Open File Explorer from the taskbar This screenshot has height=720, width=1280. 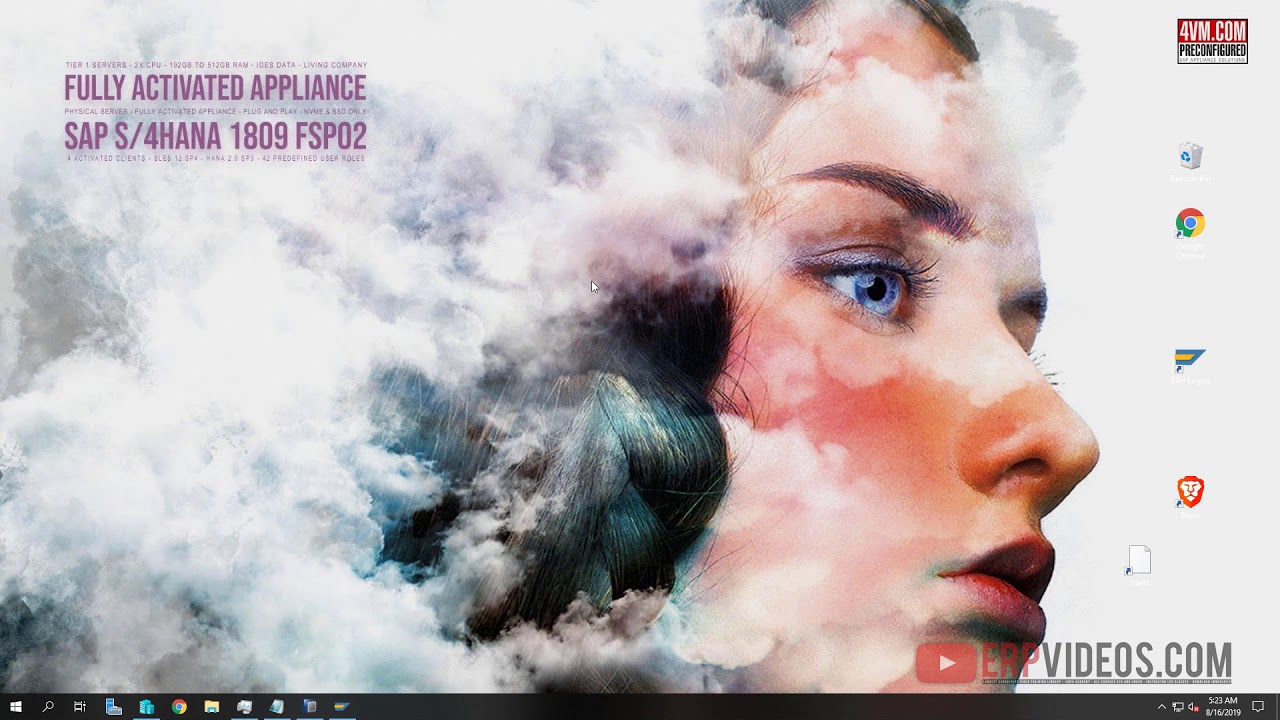click(x=212, y=706)
